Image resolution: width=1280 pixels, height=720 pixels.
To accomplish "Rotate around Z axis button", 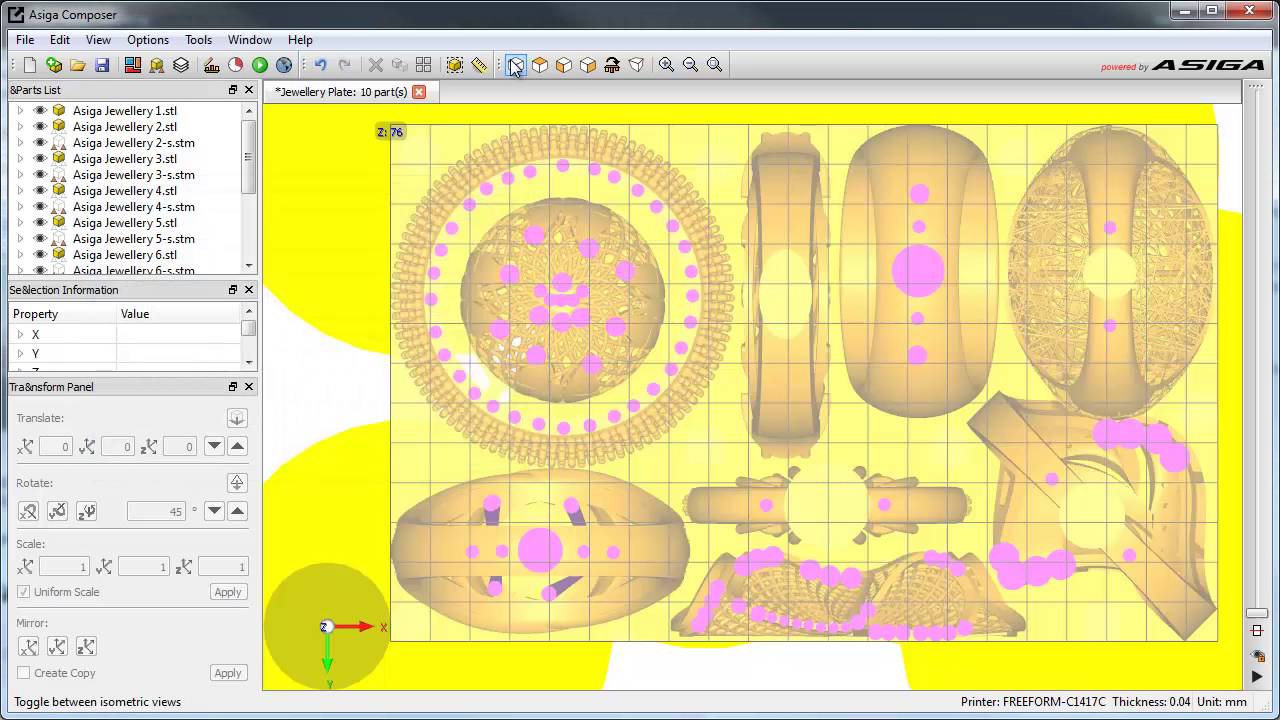I will click(x=86, y=511).
